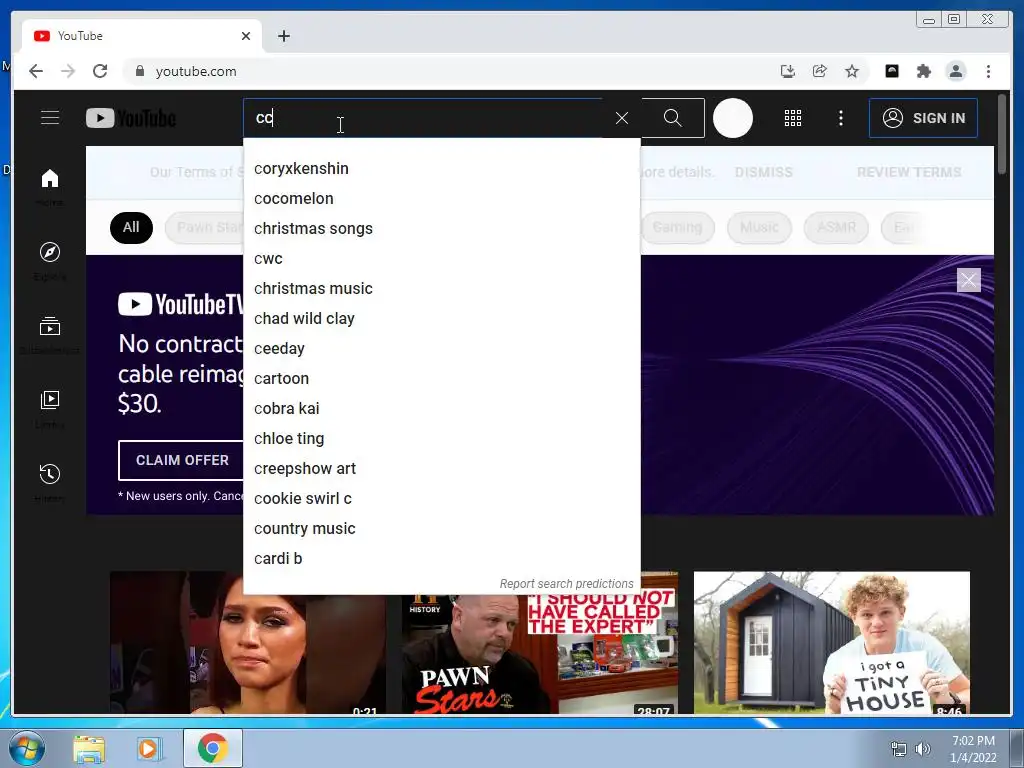Open Subscriptions in the sidebar
1024x768 pixels.
(x=50, y=334)
